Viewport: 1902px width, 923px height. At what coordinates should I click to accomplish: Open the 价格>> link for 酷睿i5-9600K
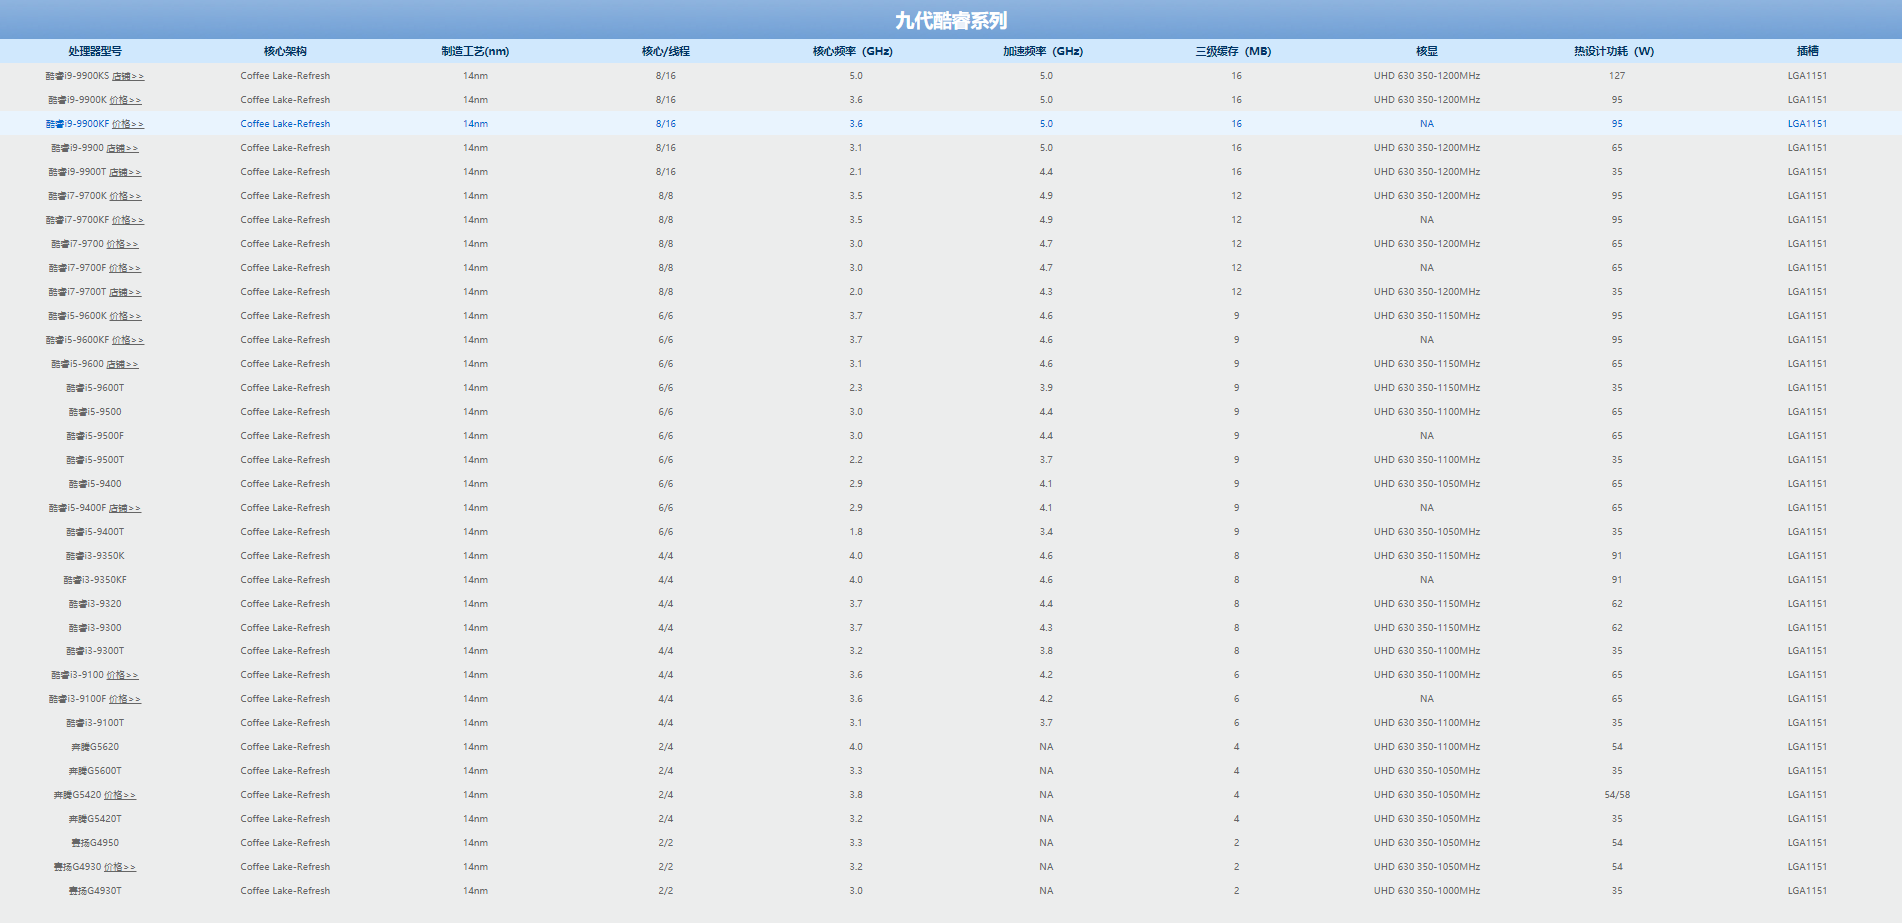[125, 316]
